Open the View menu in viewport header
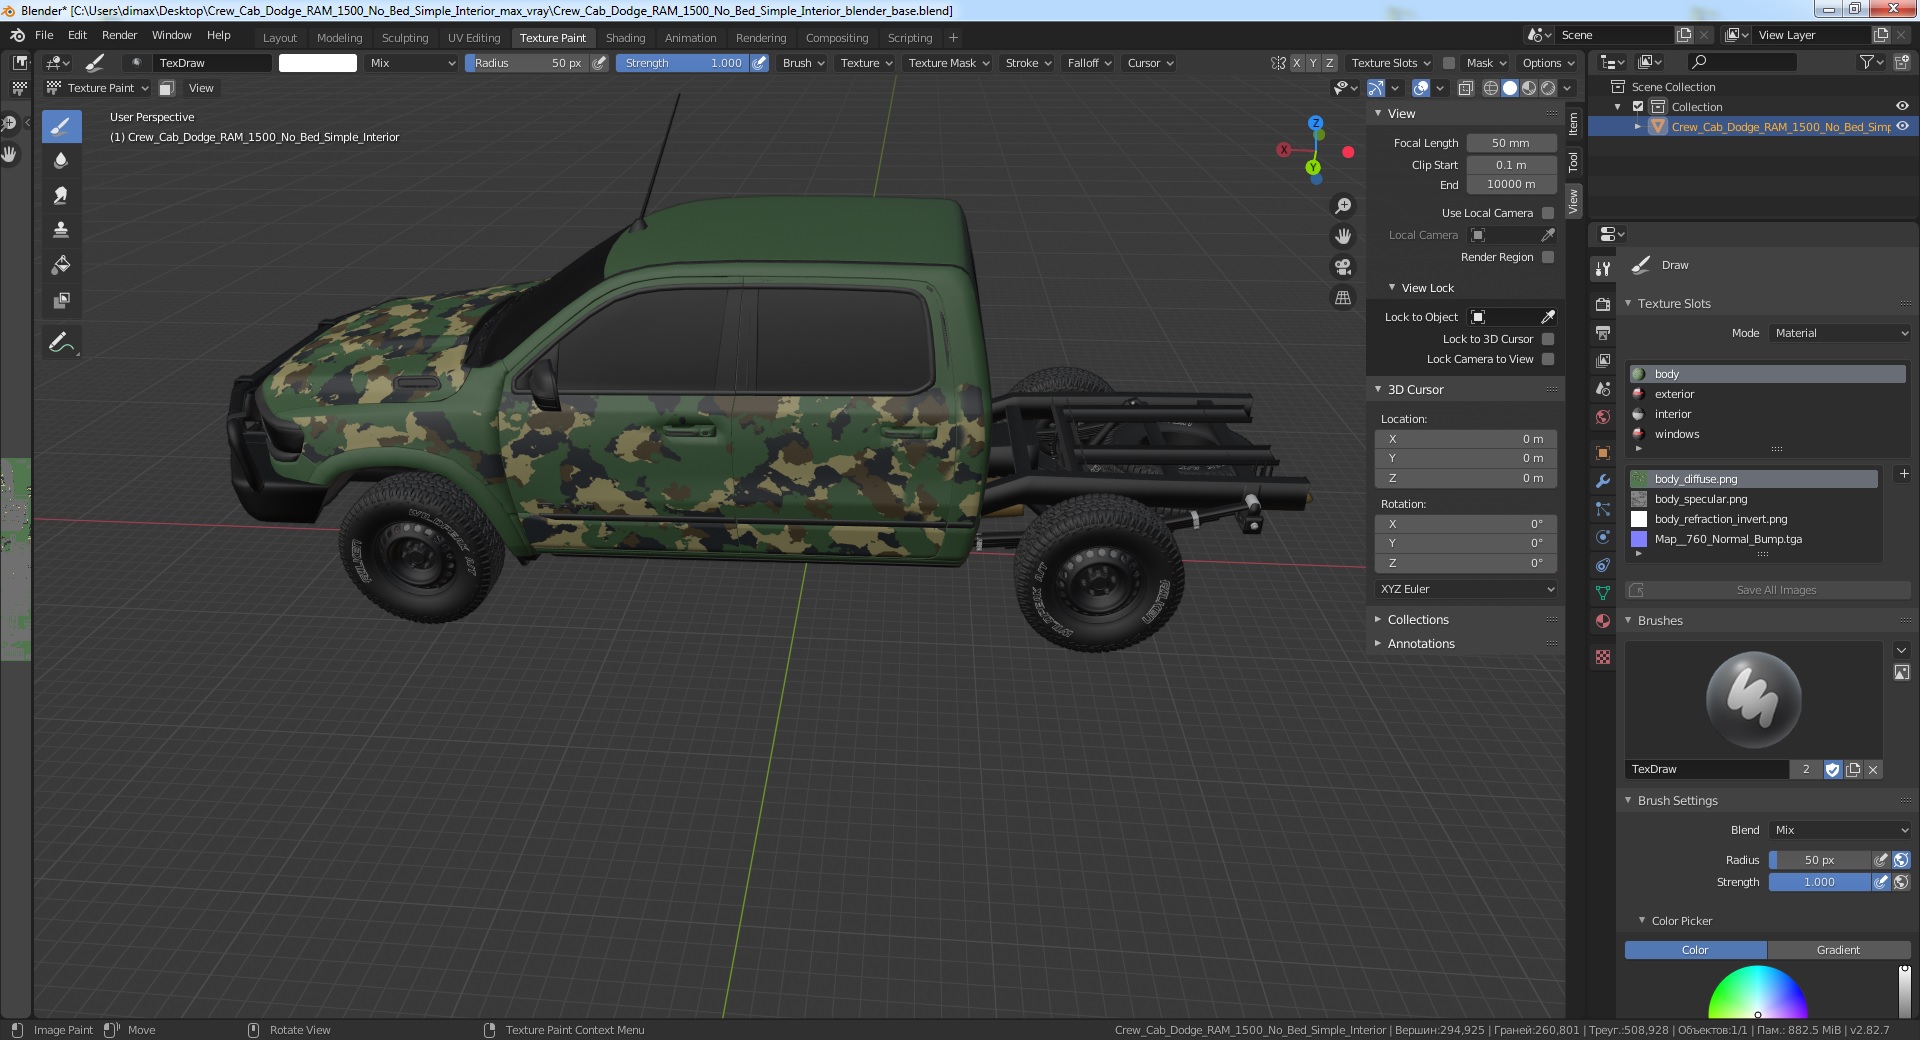Image resolution: width=1920 pixels, height=1040 pixels. point(201,88)
